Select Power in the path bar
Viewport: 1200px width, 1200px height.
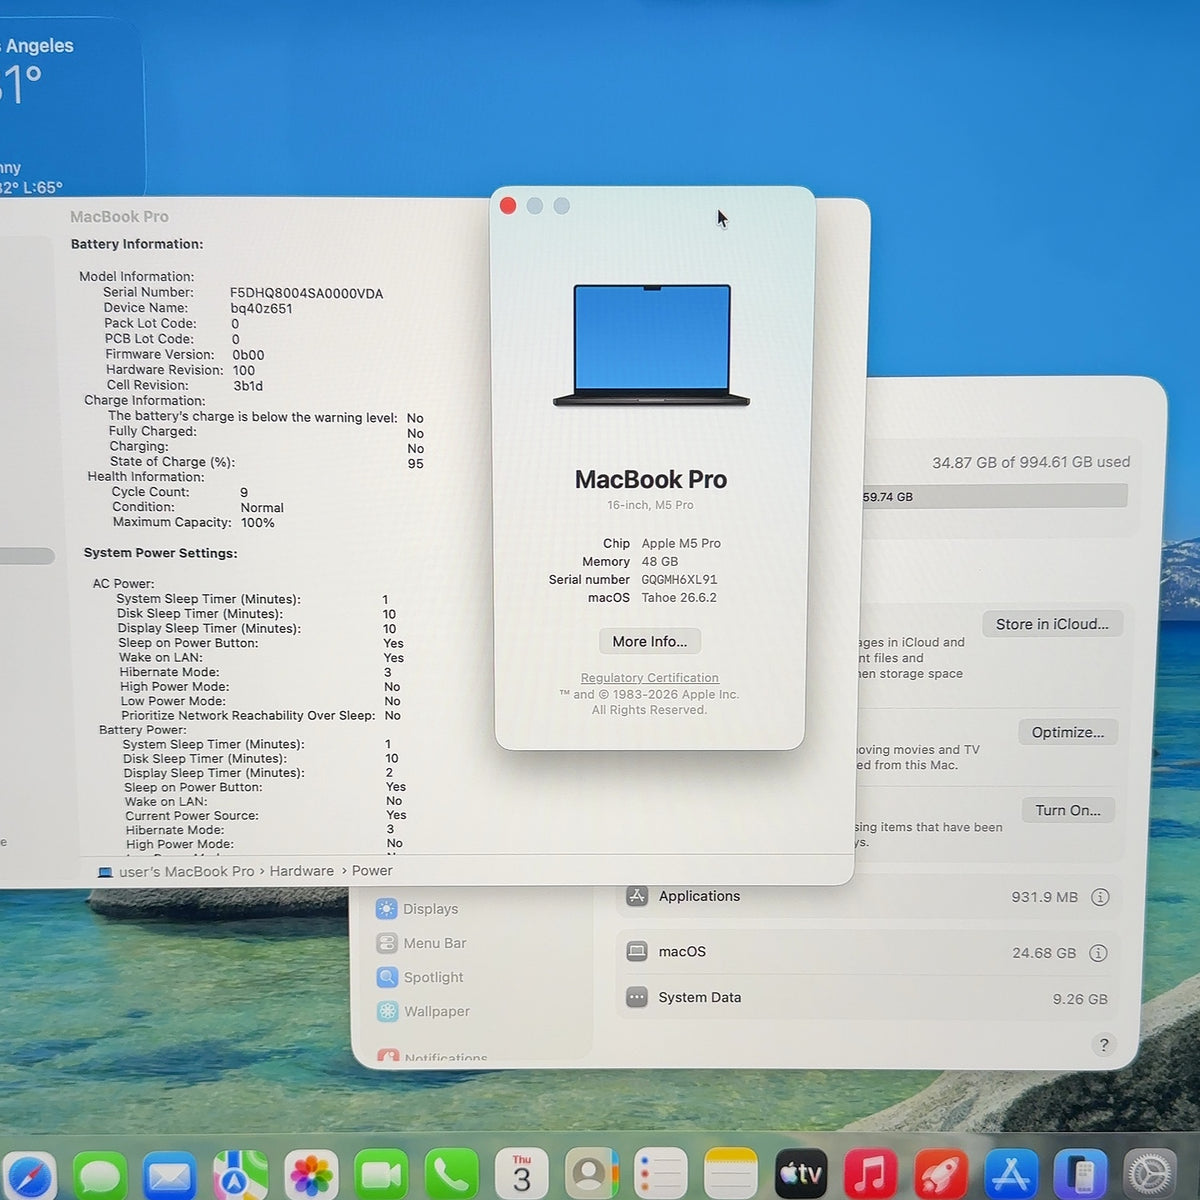coord(372,871)
